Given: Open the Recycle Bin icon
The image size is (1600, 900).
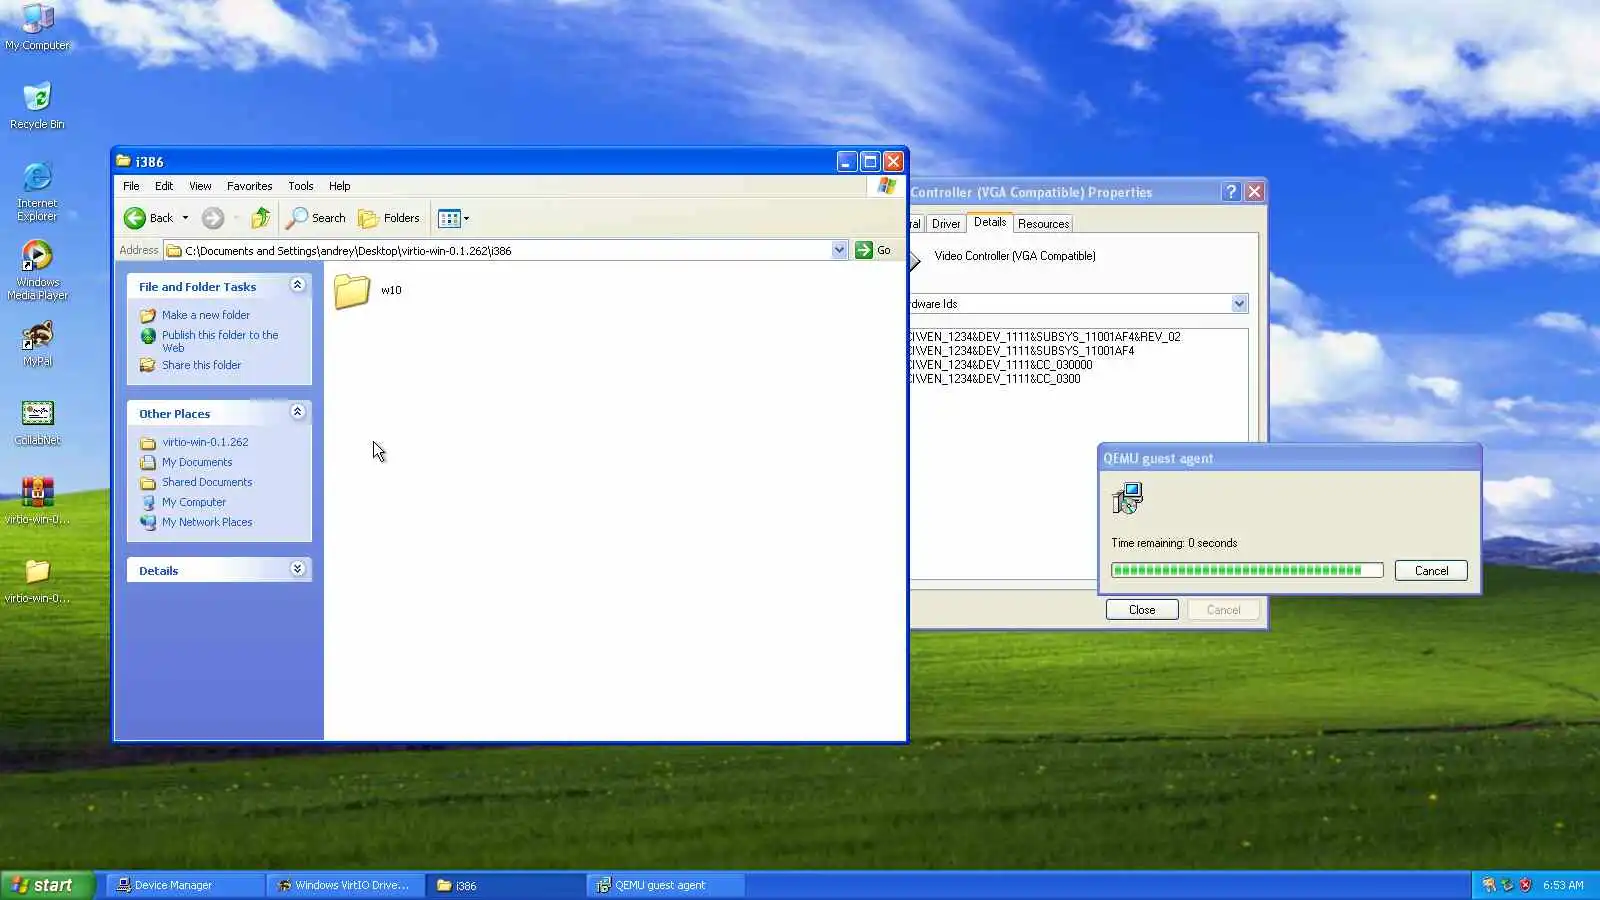Looking at the screenshot, I should (37, 106).
